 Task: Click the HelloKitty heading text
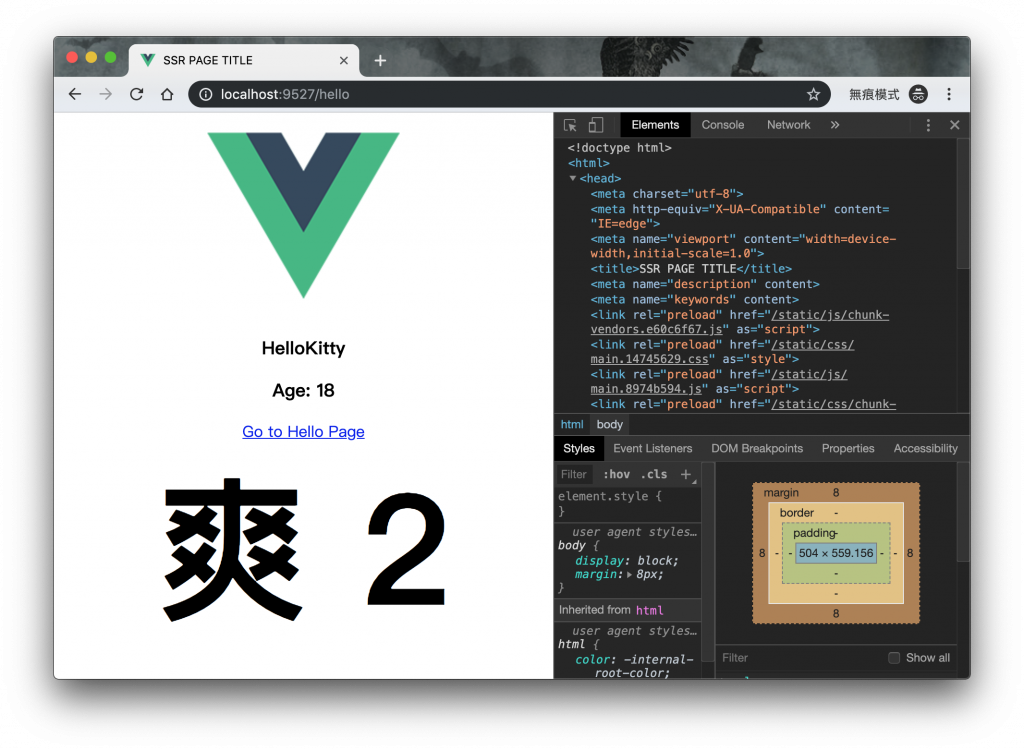point(303,348)
